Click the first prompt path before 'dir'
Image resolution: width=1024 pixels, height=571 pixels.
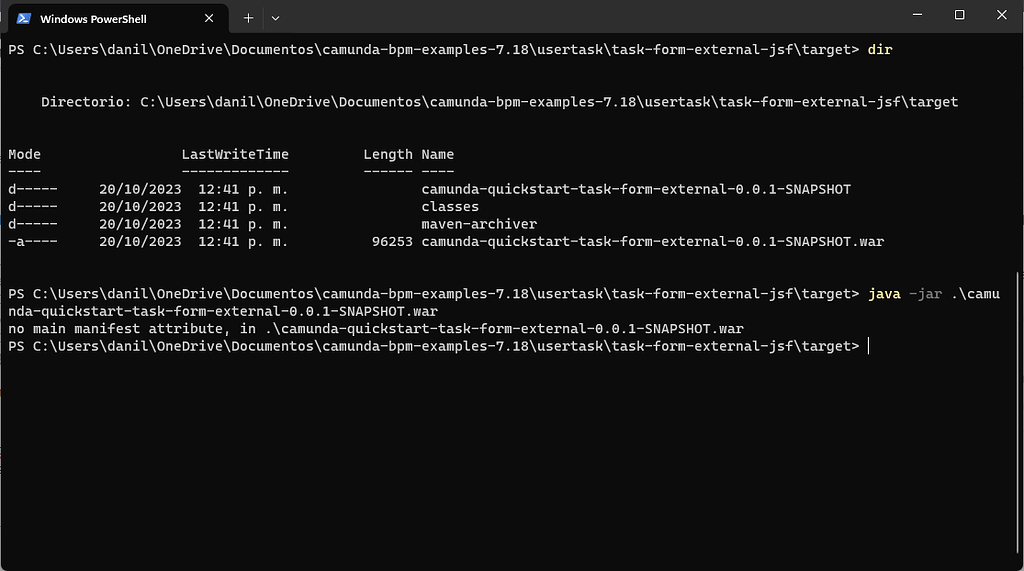point(434,50)
